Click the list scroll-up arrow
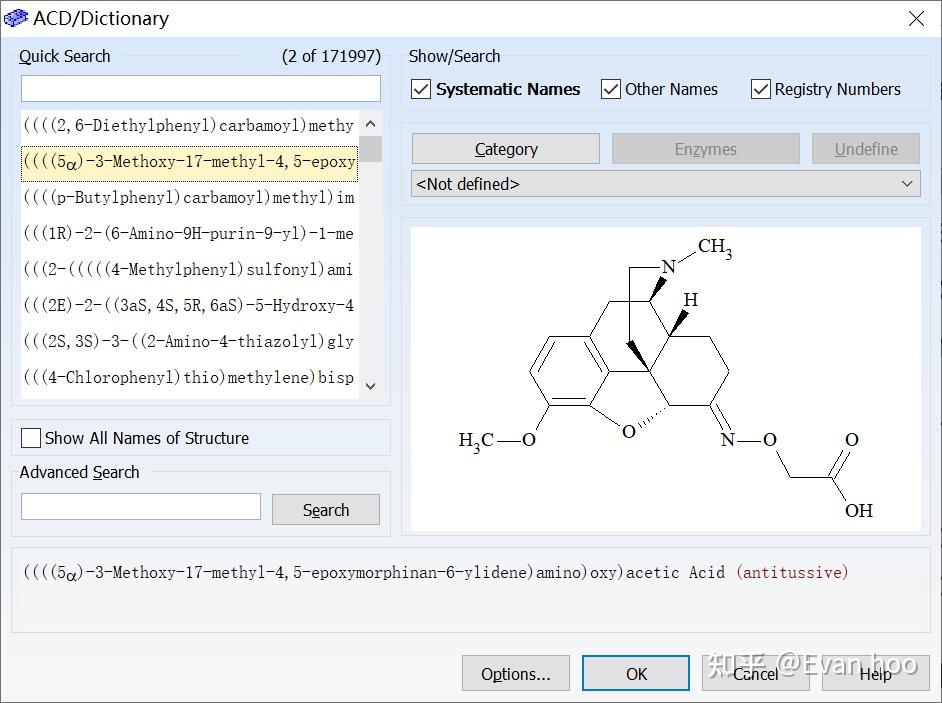This screenshot has height=703, width=942. (x=370, y=124)
